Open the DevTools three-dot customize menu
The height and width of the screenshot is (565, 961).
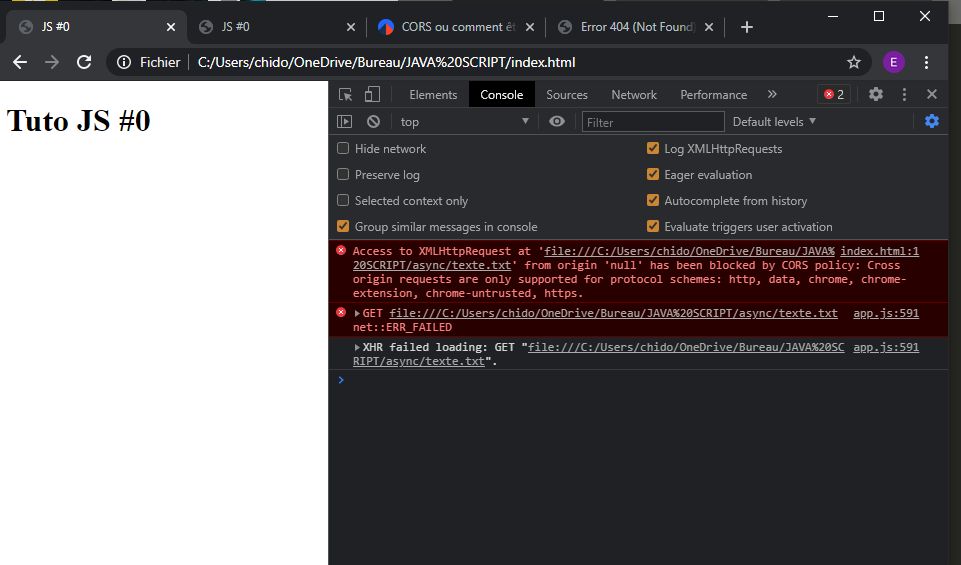pos(904,94)
